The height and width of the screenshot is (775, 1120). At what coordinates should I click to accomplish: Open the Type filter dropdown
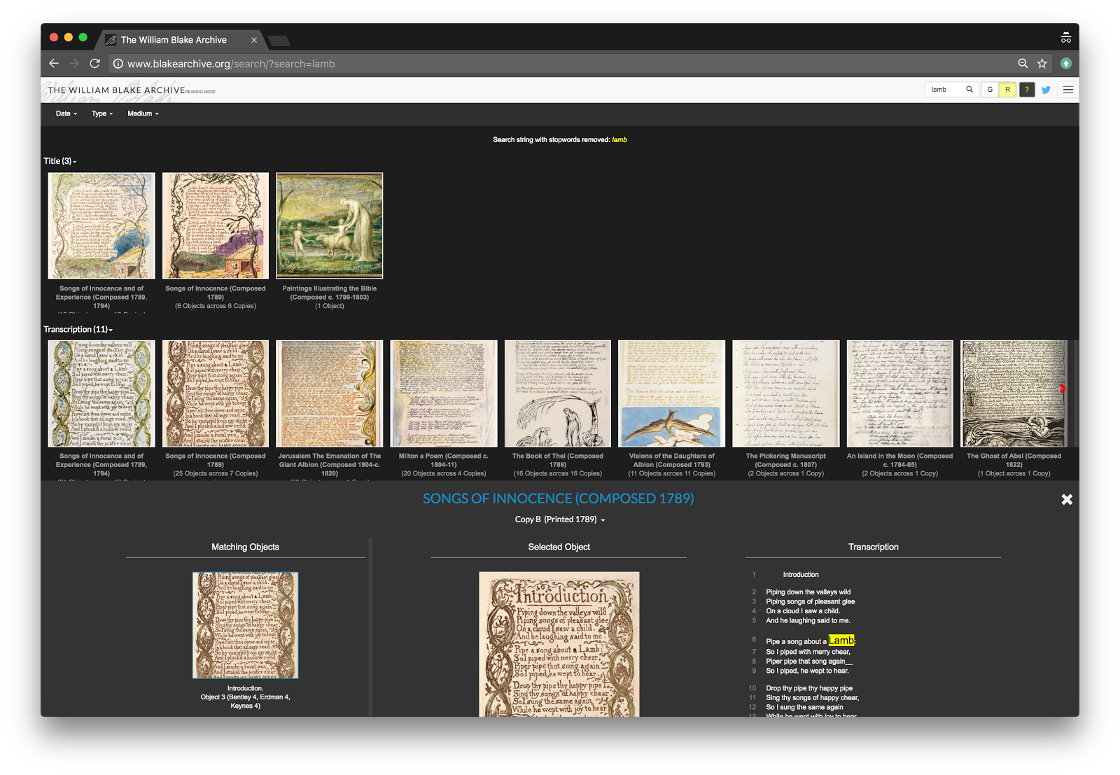[101, 114]
